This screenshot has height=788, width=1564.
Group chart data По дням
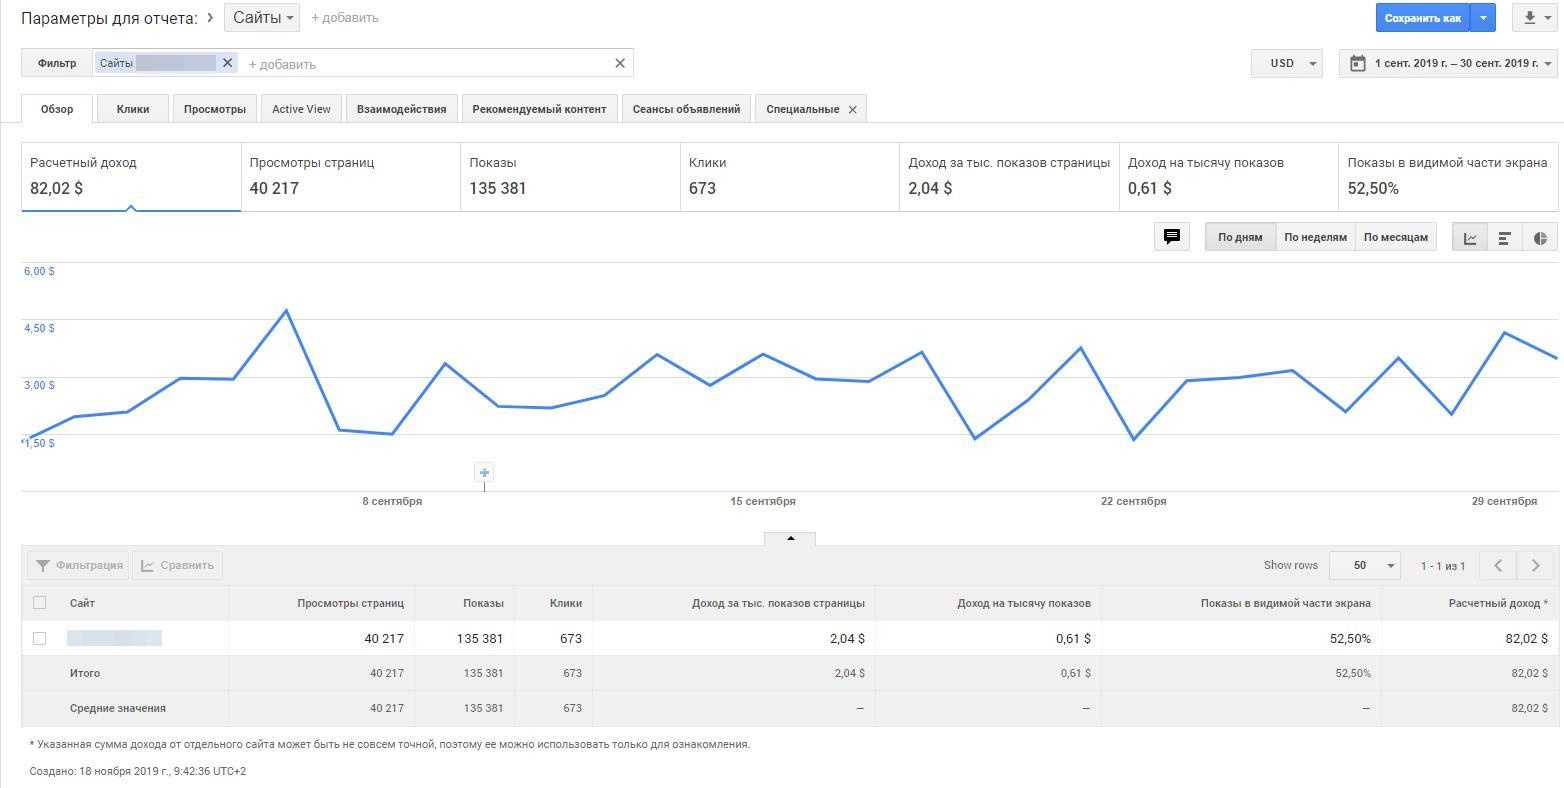coord(1240,237)
